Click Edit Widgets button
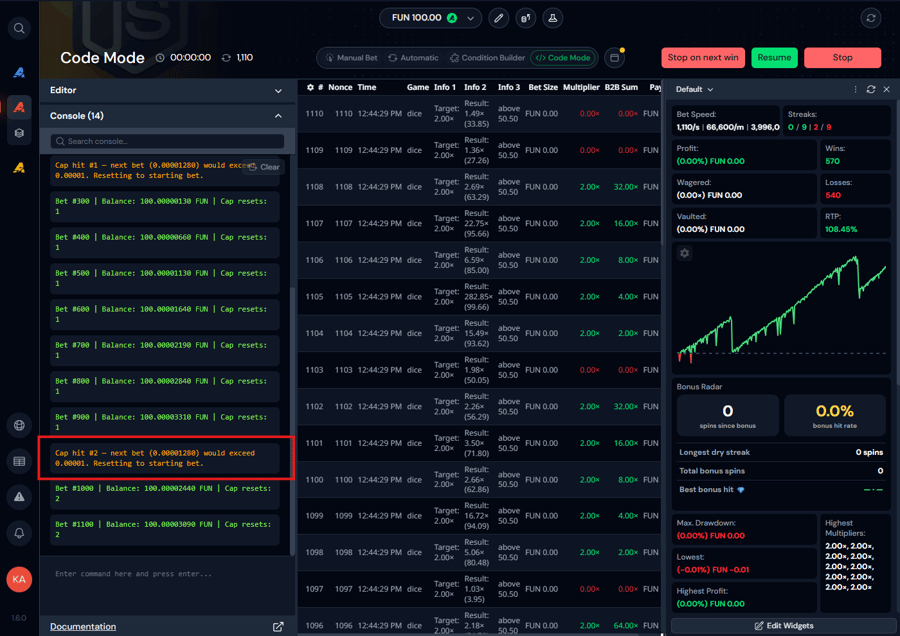The height and width of the screenshot is (636, 900). point(783,626)
